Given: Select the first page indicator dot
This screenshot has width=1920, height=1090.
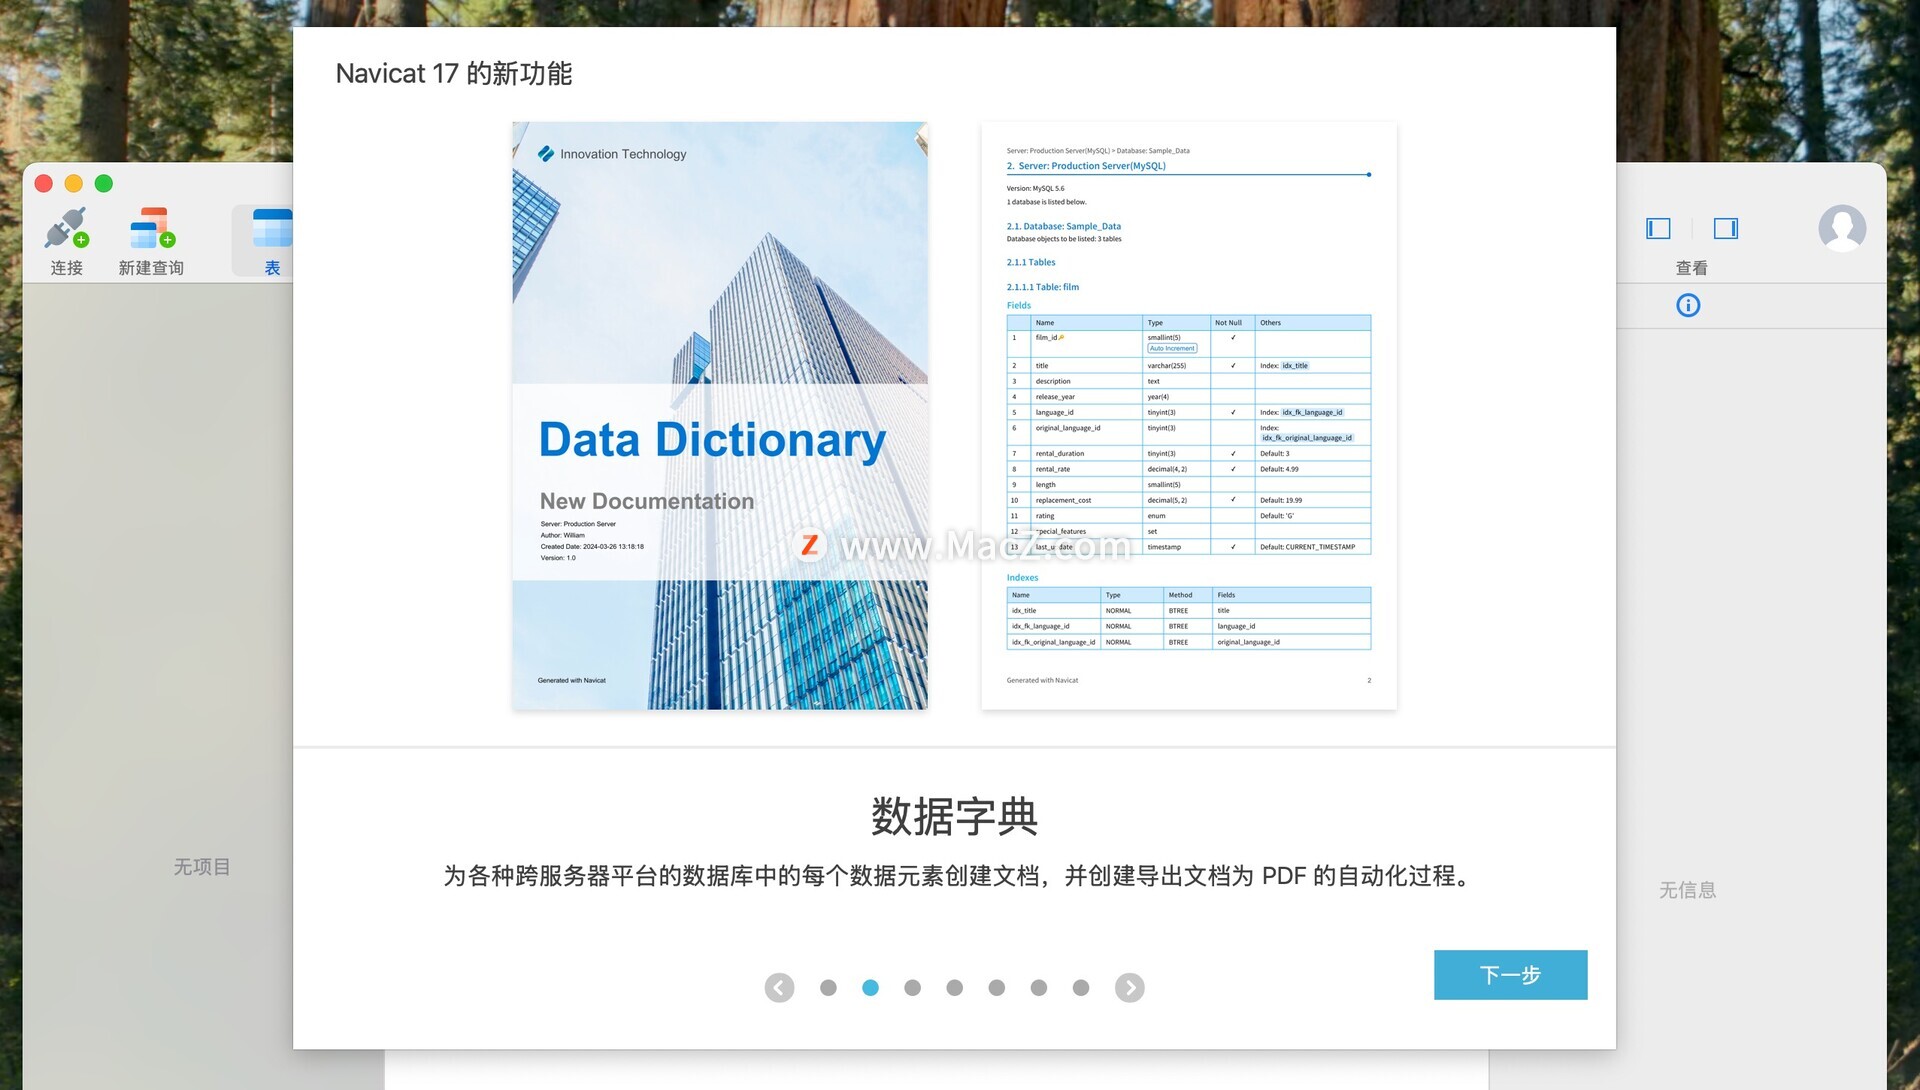Looking at the screenshot, I should click(828, 987).
